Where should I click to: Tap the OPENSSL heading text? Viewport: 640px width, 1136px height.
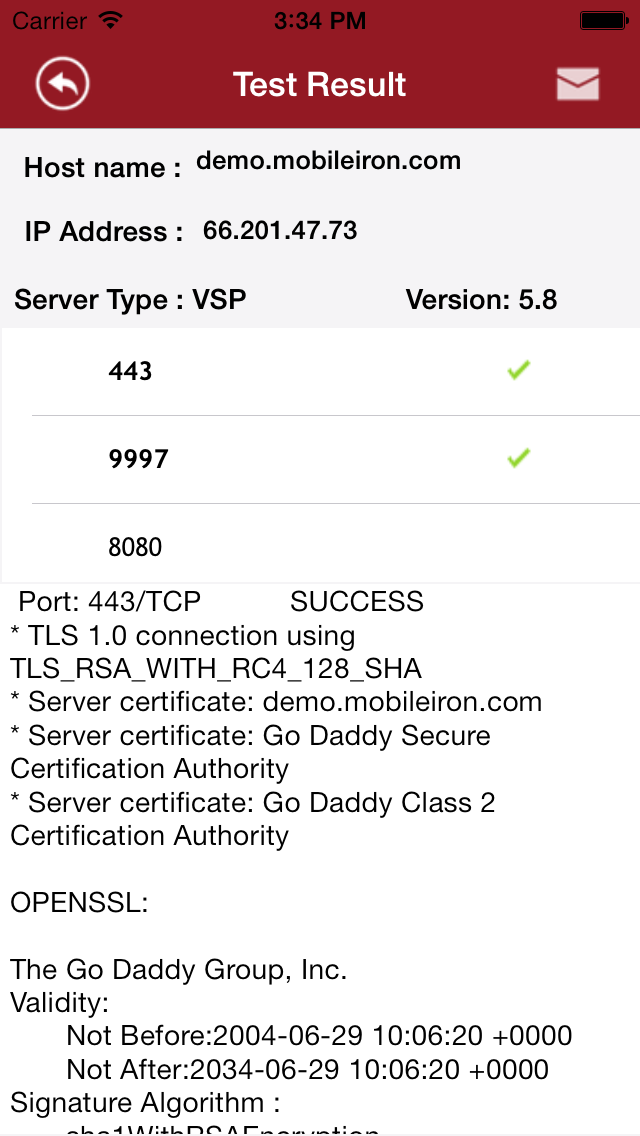click(79, 903)
